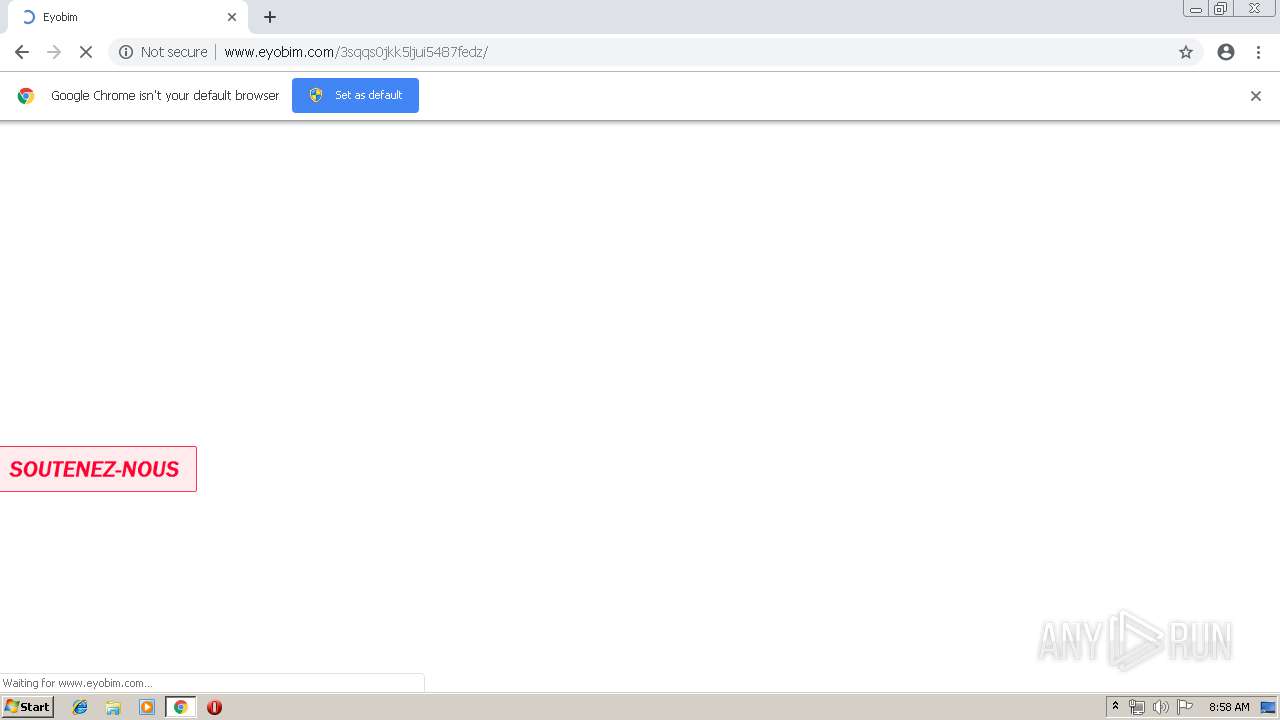
Task: Open the Chrome profile account icon
Action: (1226, 52)
